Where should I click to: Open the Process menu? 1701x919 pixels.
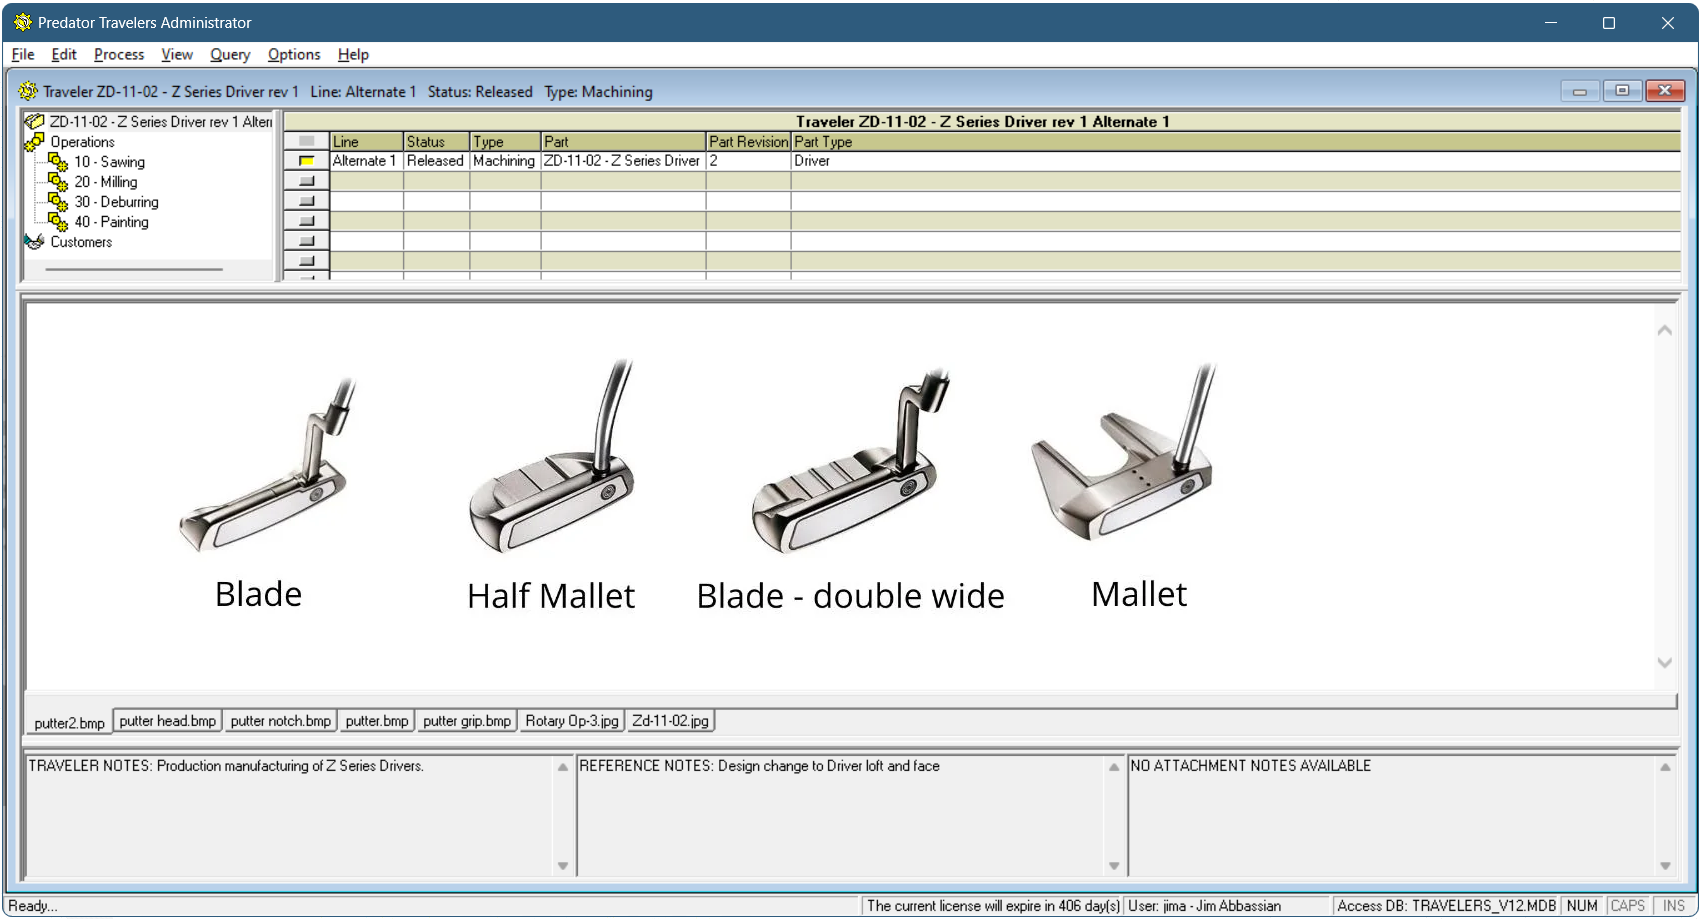coord(118,54)
